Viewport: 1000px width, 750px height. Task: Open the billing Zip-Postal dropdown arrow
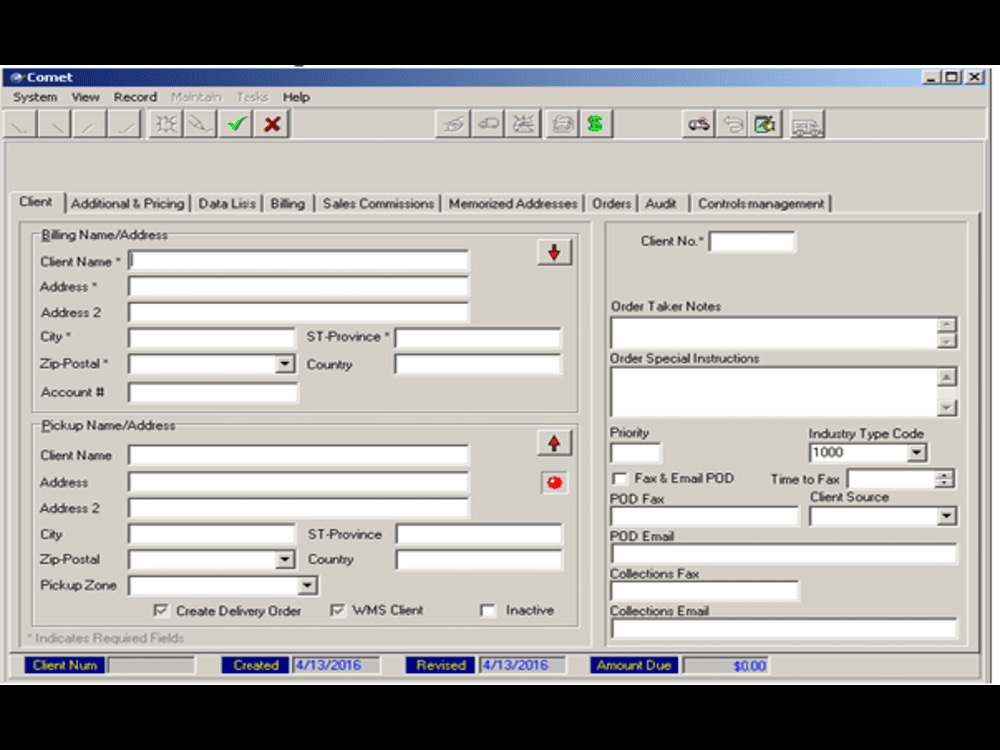284,364
